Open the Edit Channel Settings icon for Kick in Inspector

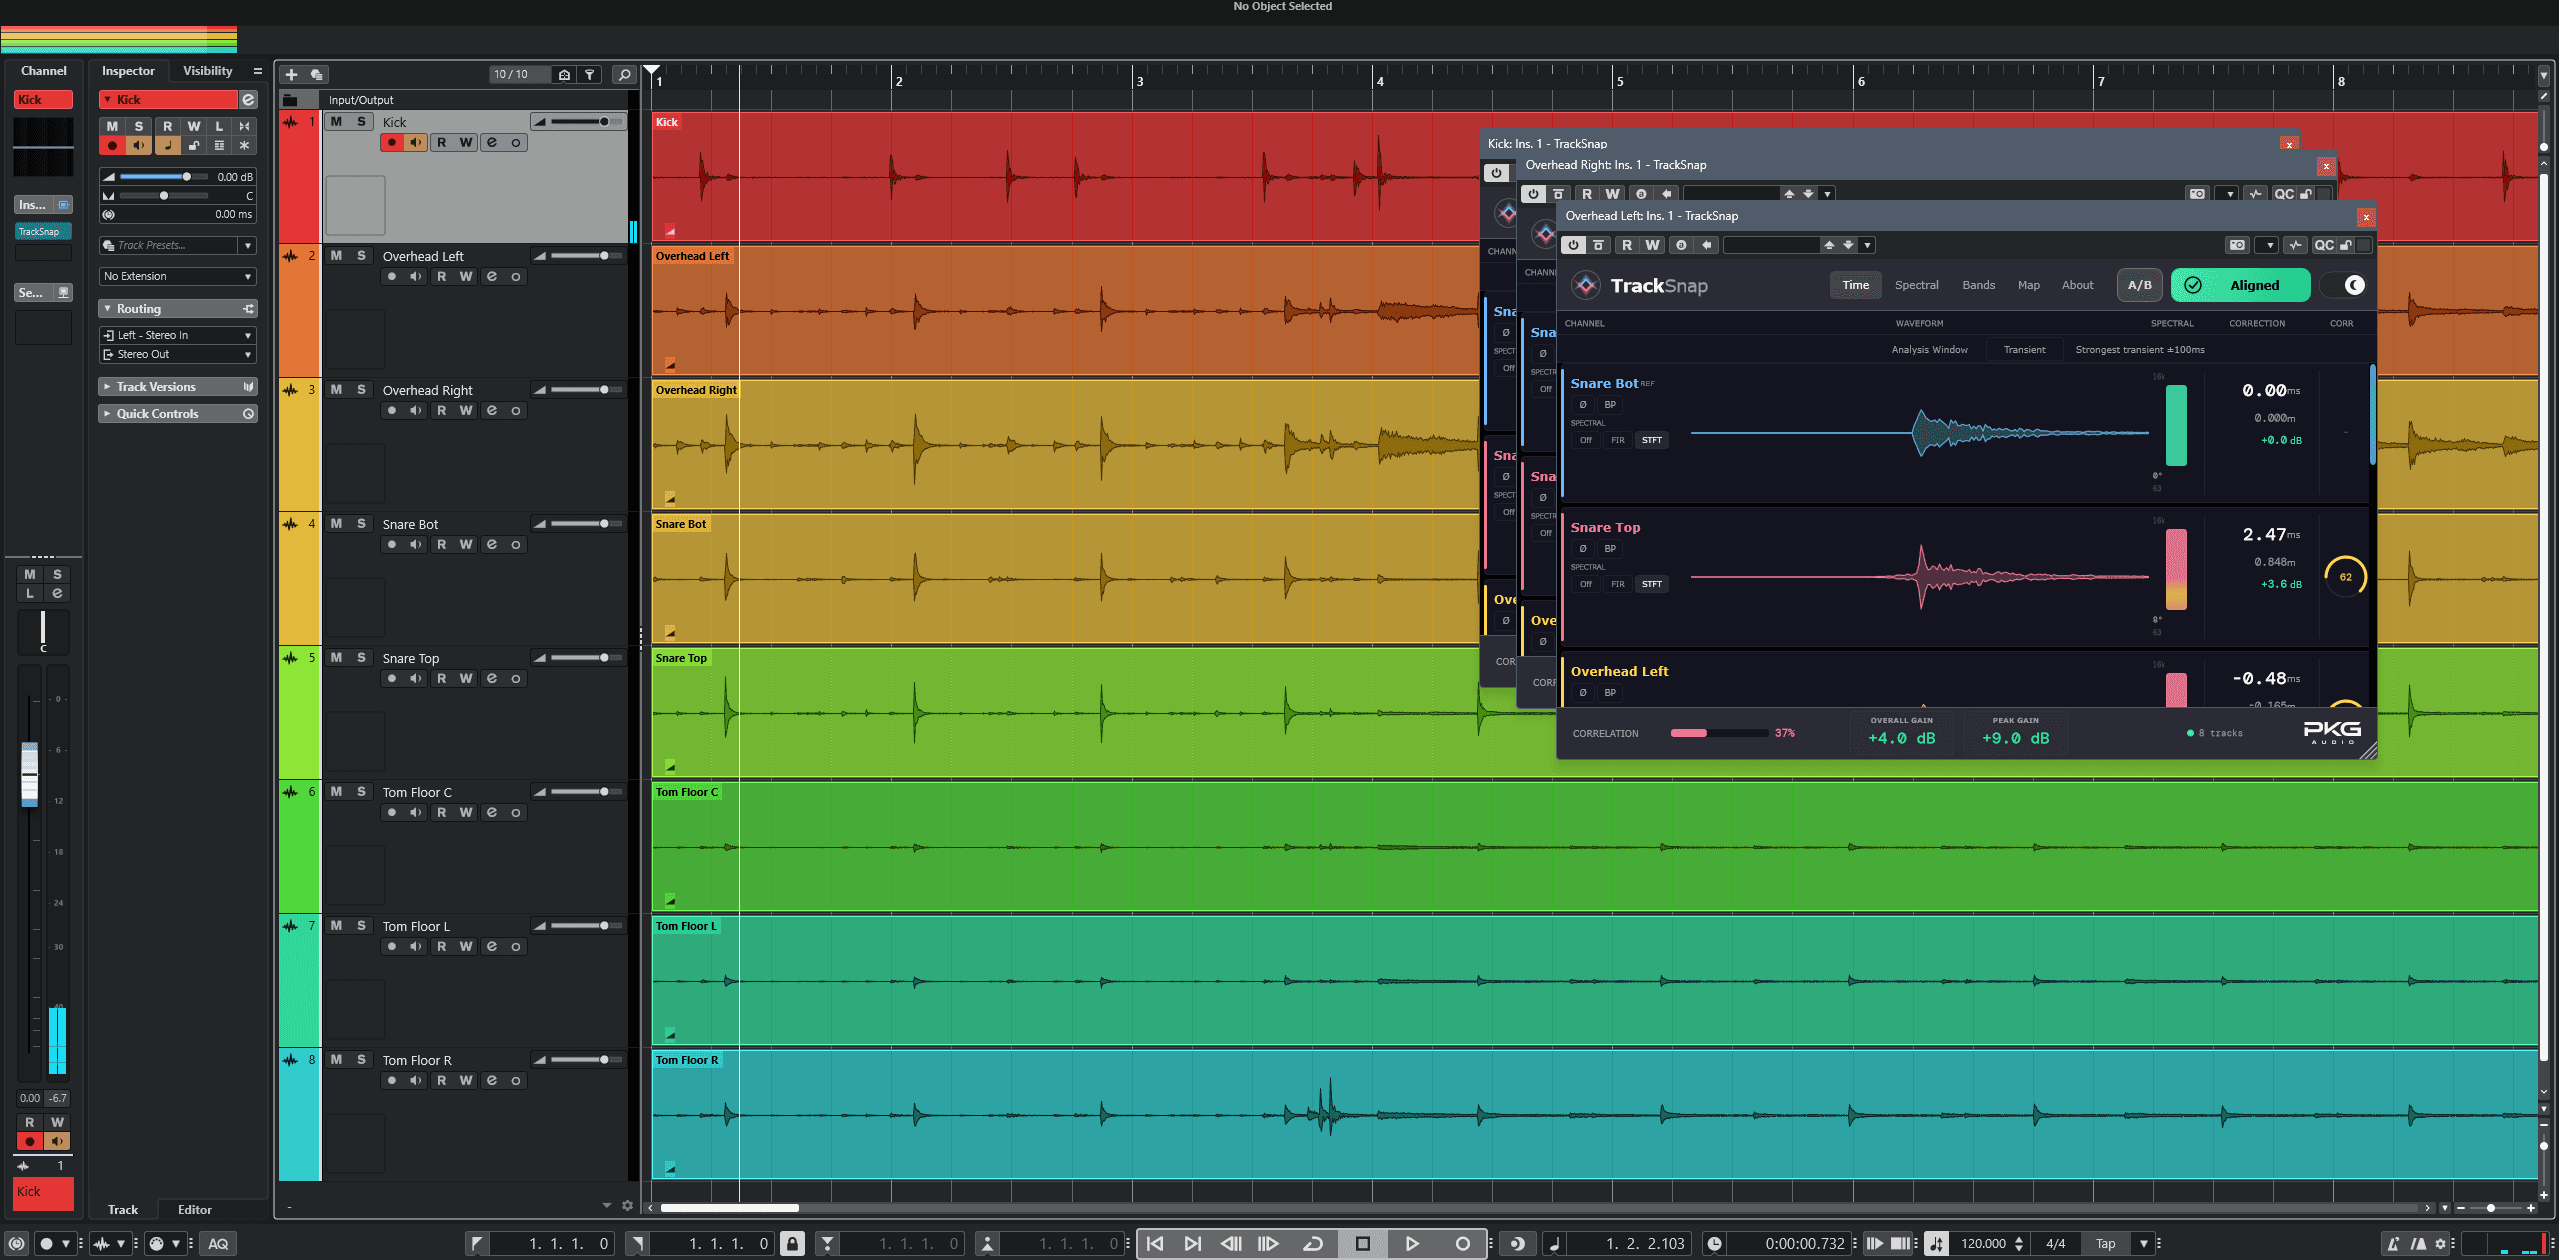pos(249,99)
